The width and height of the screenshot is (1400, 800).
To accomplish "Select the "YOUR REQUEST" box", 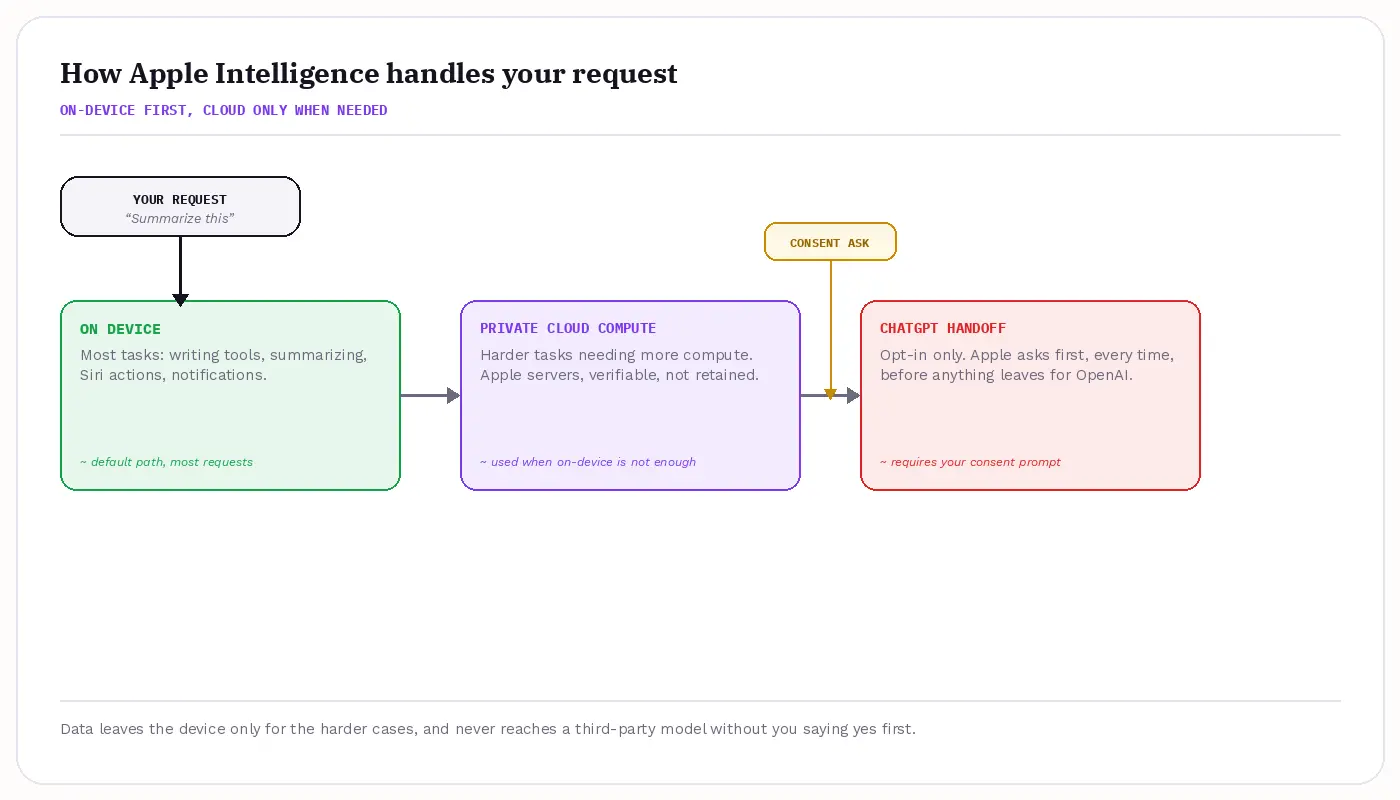I will (180, 207).
